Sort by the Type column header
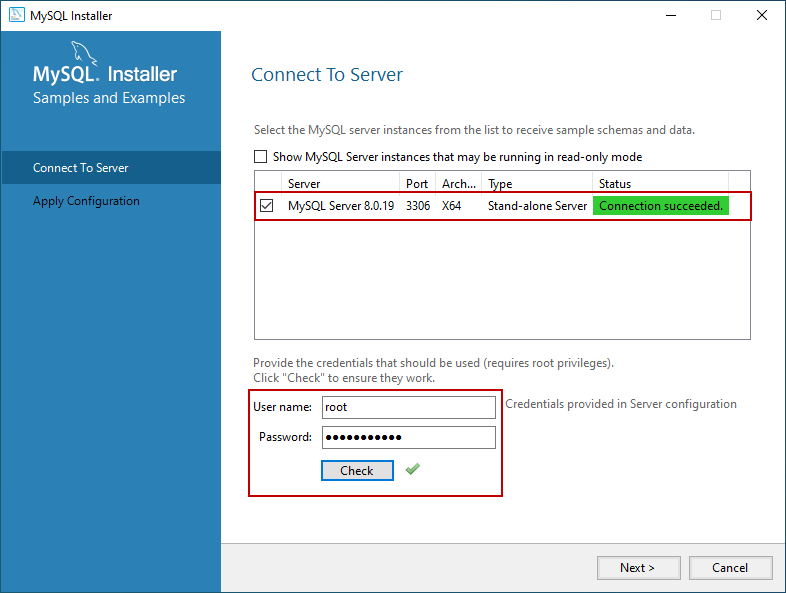The height and width of the screenshot is (593, 786). (537, 184)
